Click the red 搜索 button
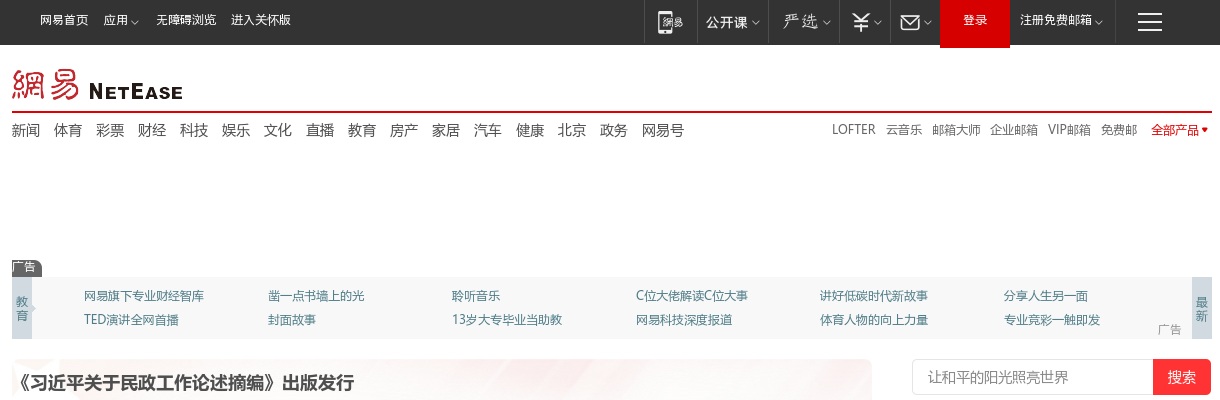Screen dimensions: 1220x400 [x=1182, y=377]
